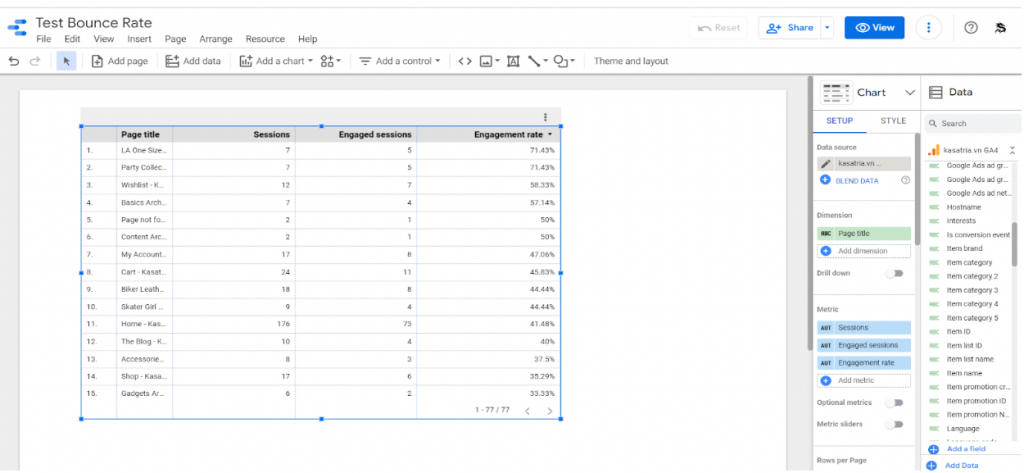Open the Add a control dropdown

click(400, 61)
